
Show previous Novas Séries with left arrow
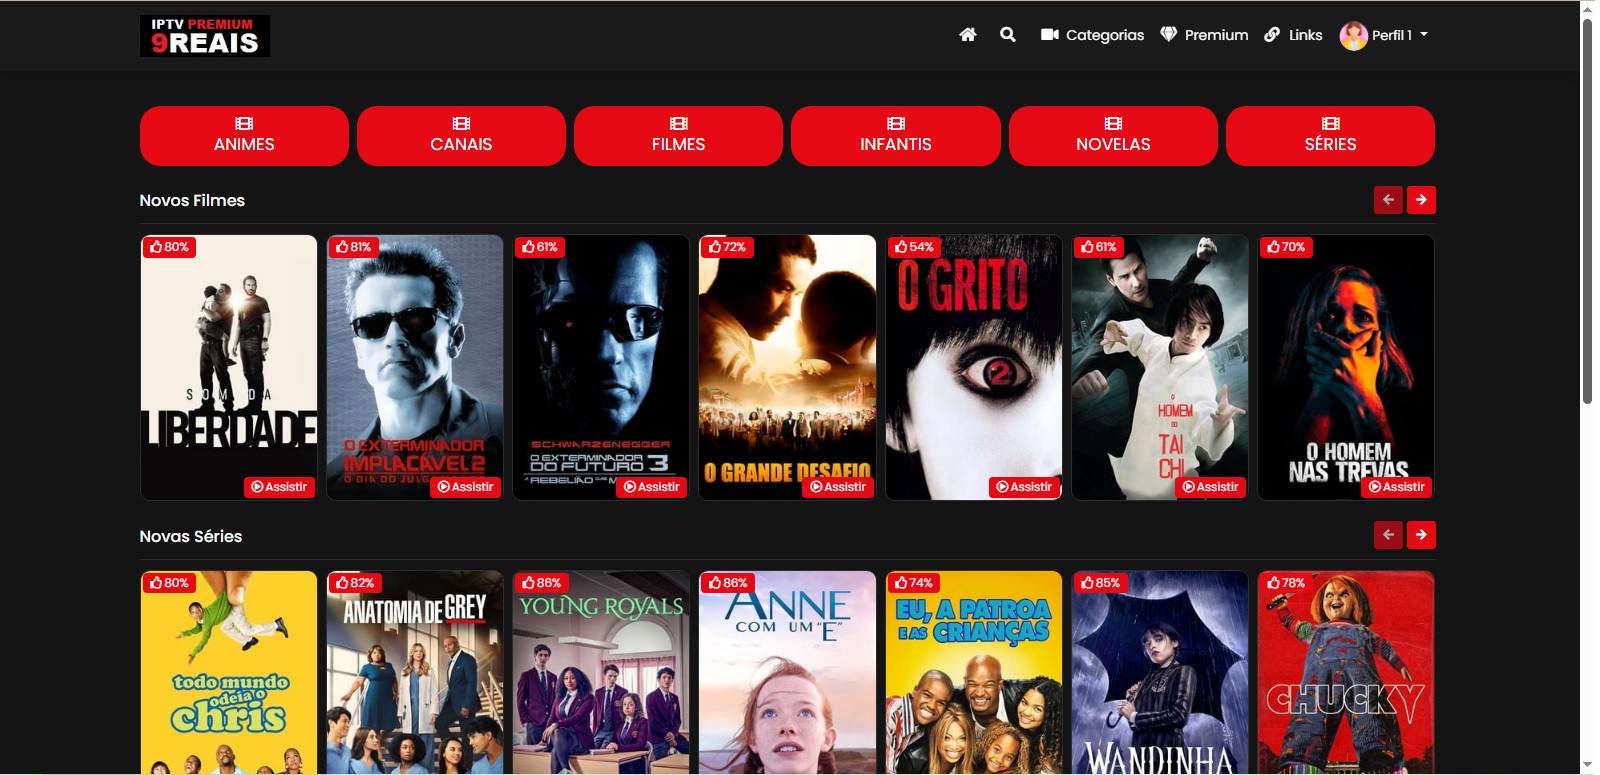click(x=1388, y=535)
